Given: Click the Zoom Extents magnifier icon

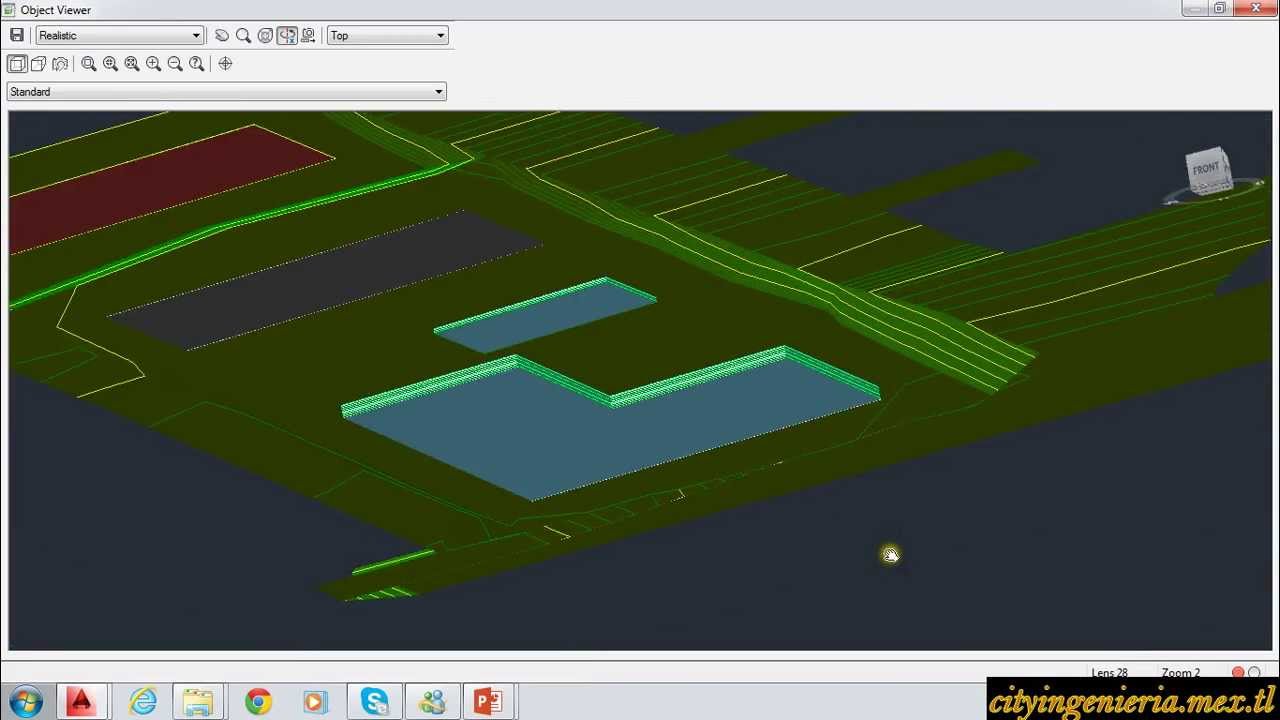Looking at the screenshot, I should [132, 63].
